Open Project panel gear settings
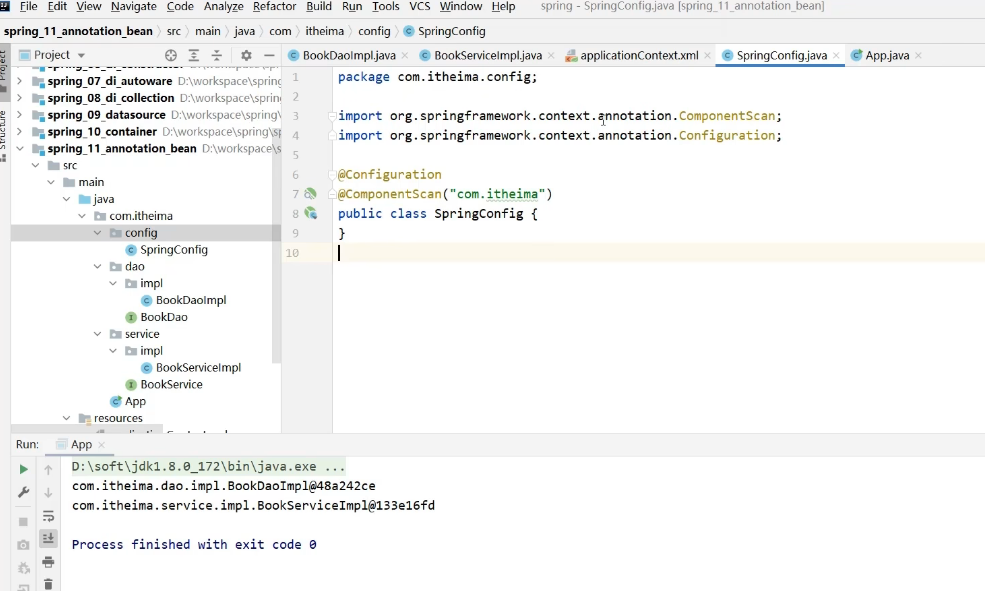 246,55
